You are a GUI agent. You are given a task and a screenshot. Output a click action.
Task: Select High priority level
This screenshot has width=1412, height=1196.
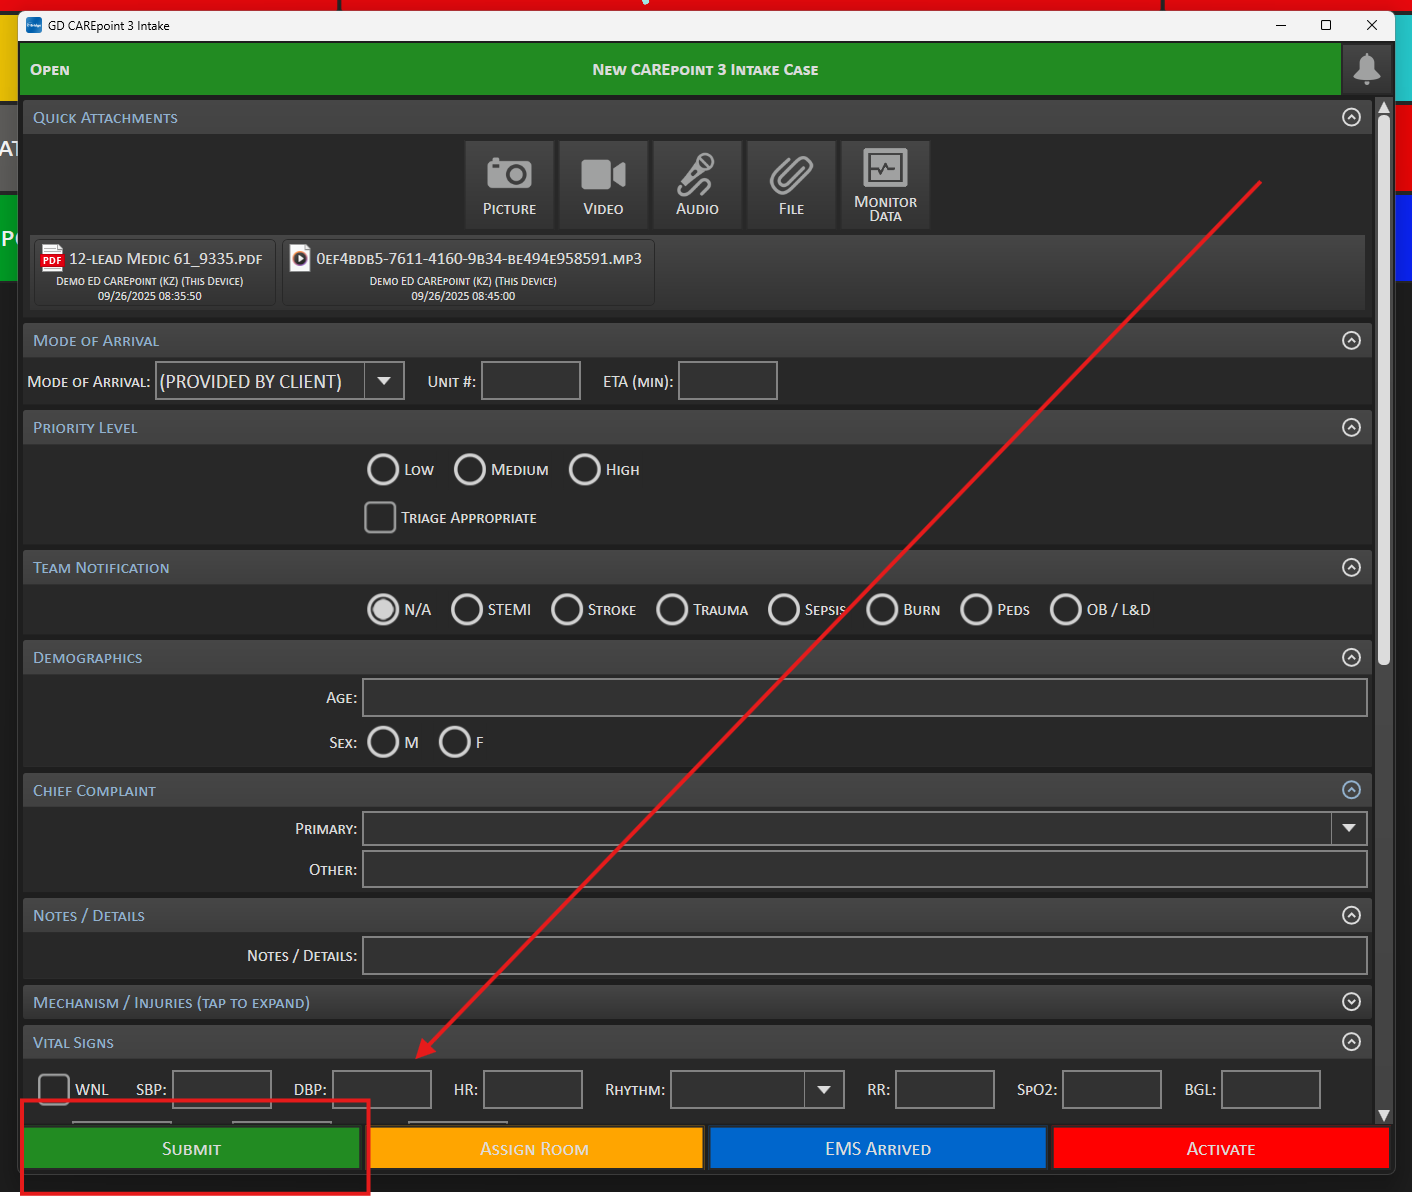tap(585, 469)
